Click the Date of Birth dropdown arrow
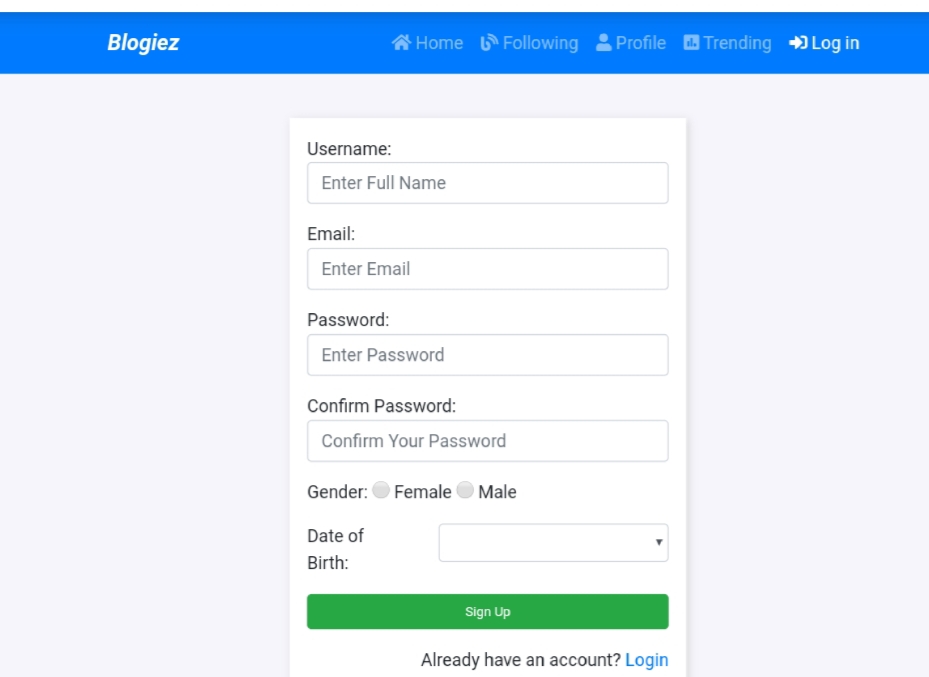Screen dimensions: 929x677 point(658,543)
